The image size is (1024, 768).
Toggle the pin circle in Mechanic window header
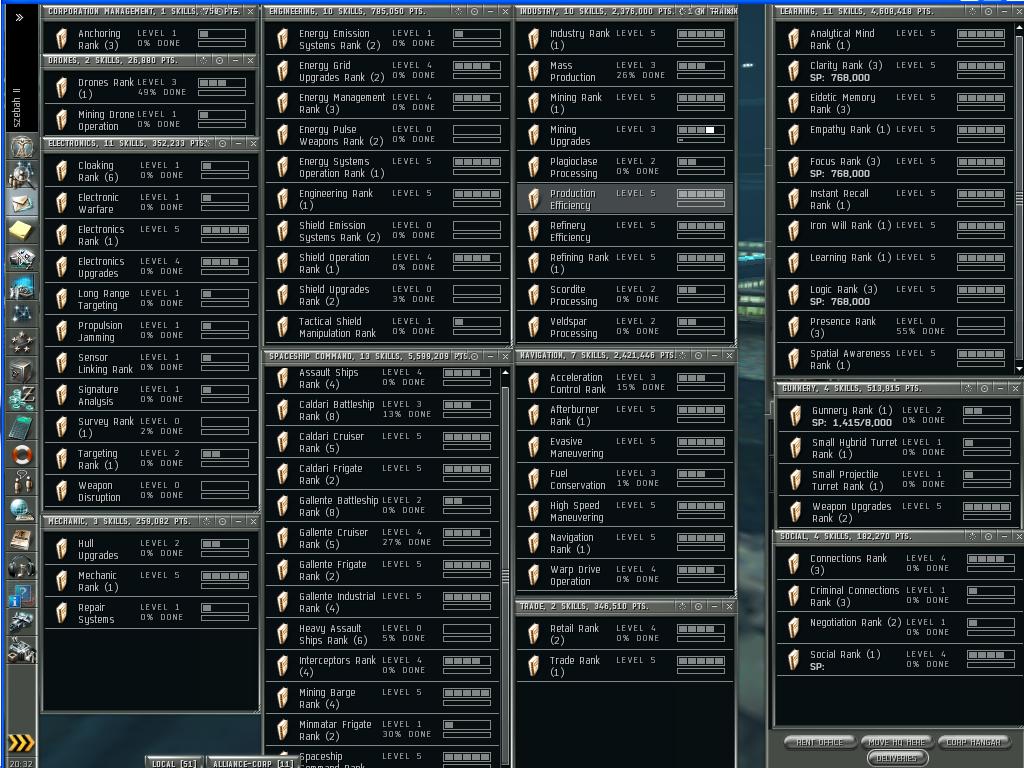pyautogui.click(x=223, y=521)
